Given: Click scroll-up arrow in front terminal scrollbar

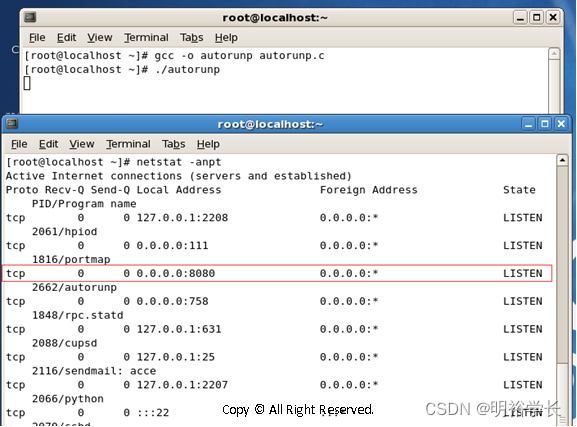Looking at the screenshot, I should point(562,160).
